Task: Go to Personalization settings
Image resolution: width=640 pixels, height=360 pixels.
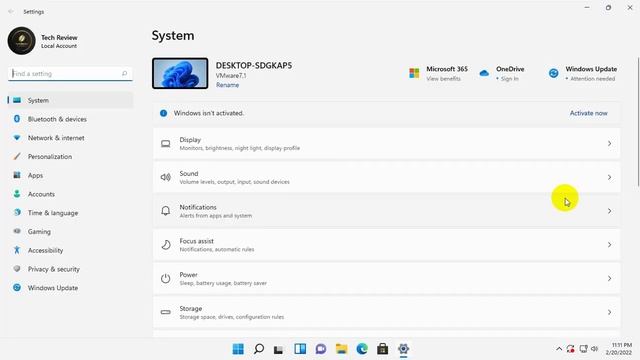Action: tap(70, 157)
